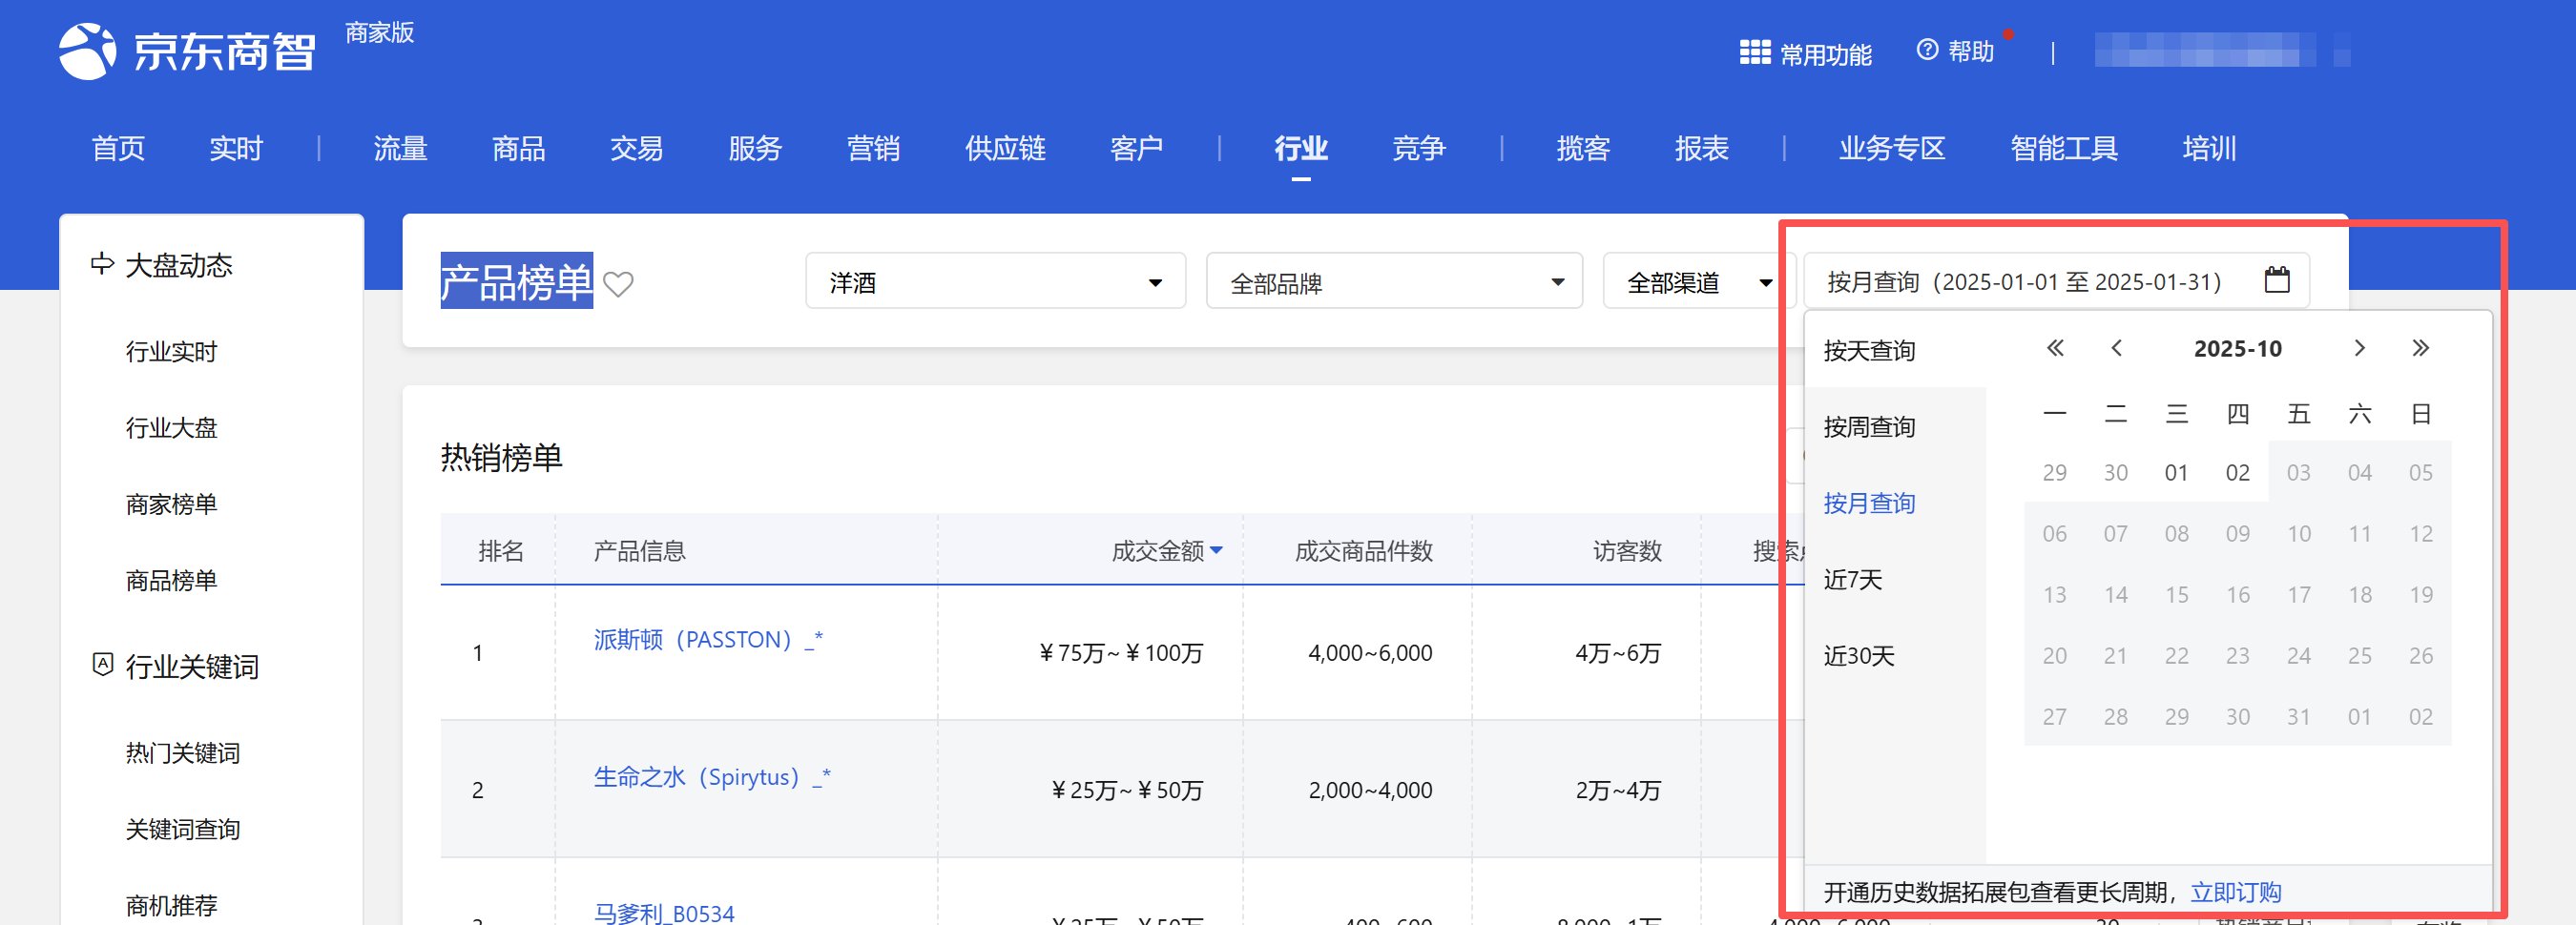Open the 洋酒 category dropdown
The height and width of the screenshot is (925, 2576).
[x=995, y=281]
